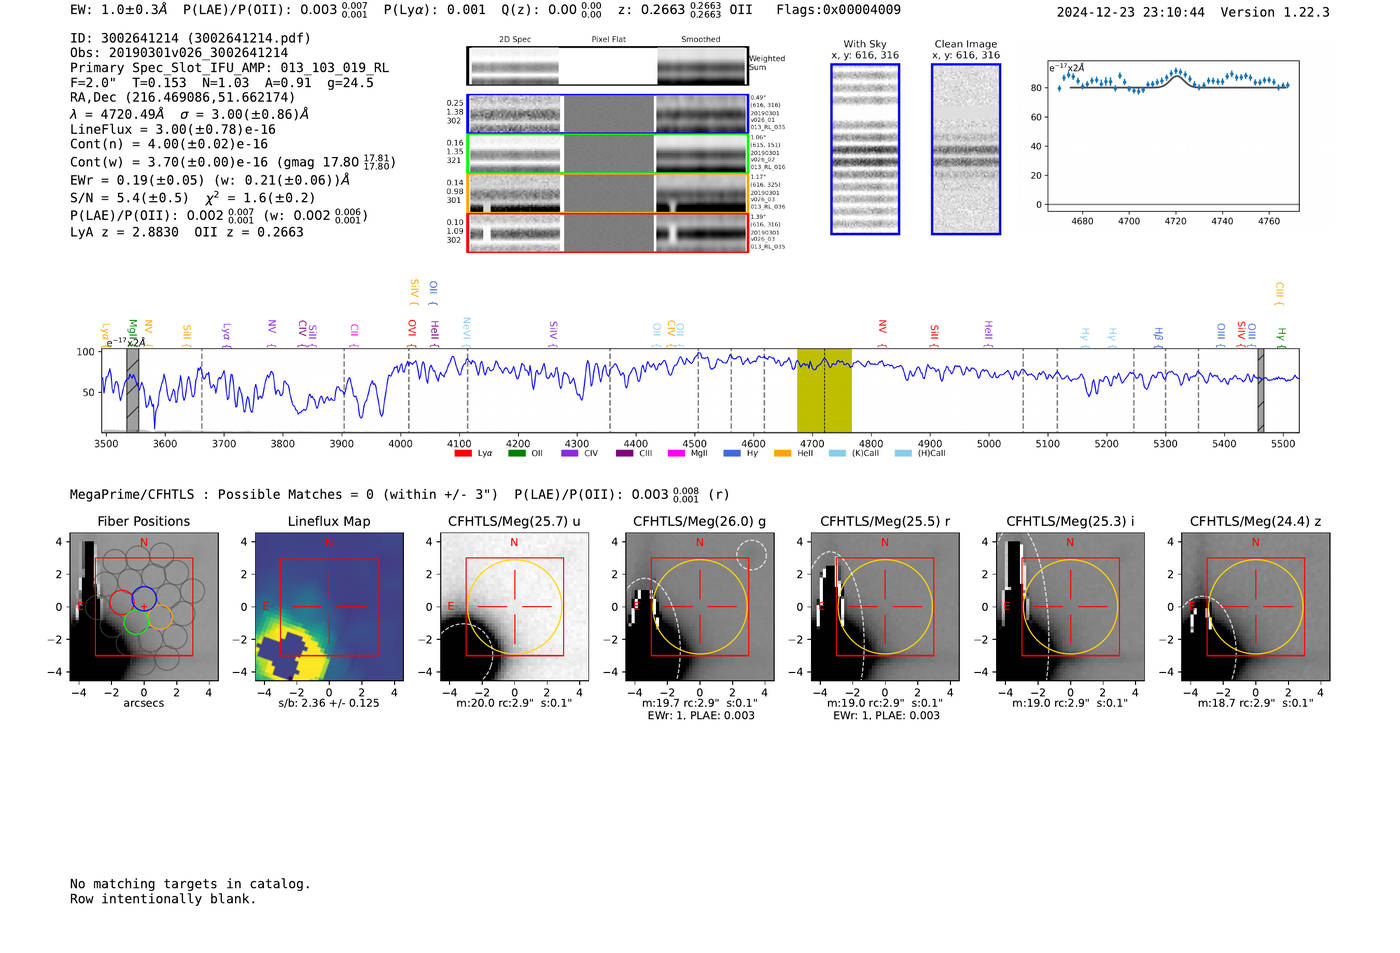
Task: Select the timestamp '2024-12-23 23:10:44'
Action: coord(1131,12)
